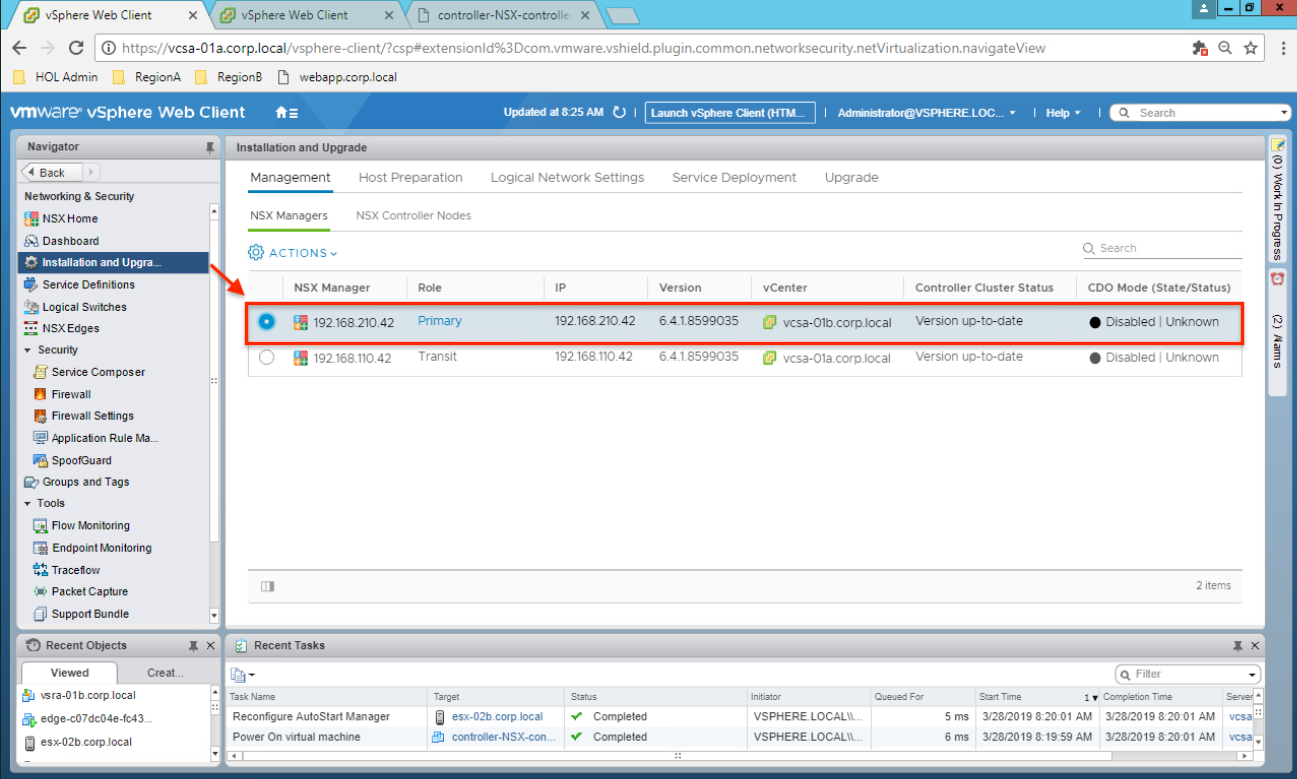
Task: Bookmark this page with the star icon
Action: coord(1250,48)
